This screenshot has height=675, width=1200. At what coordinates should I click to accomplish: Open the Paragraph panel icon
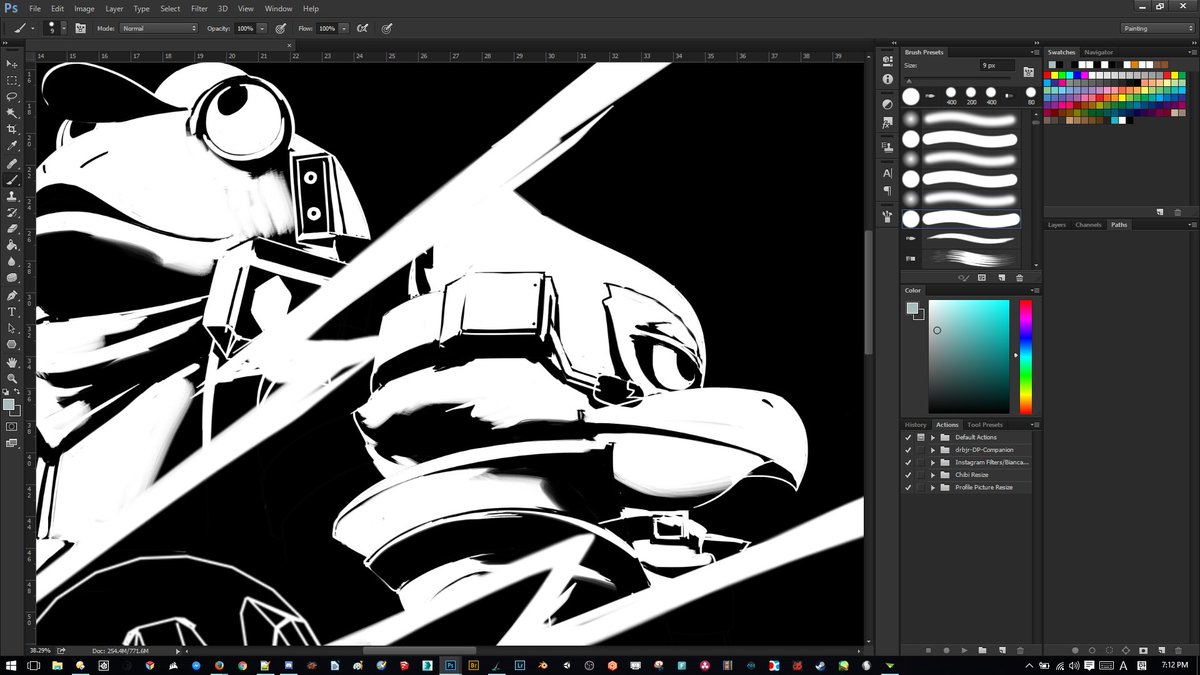click(887, 190)
